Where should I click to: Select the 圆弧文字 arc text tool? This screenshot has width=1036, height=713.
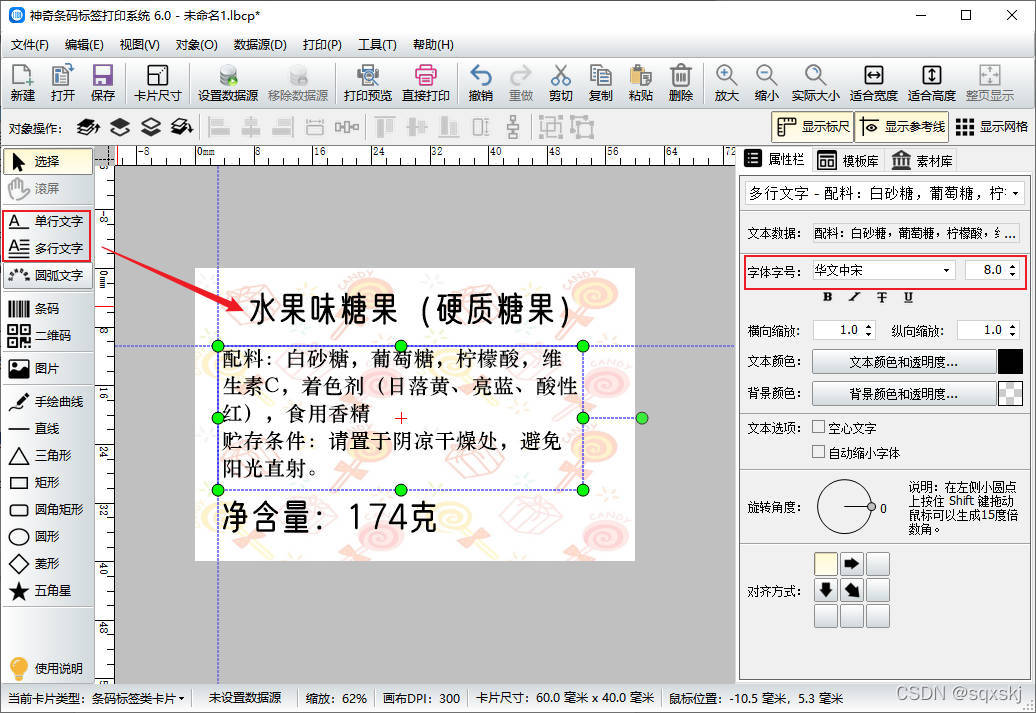(46, 275)
